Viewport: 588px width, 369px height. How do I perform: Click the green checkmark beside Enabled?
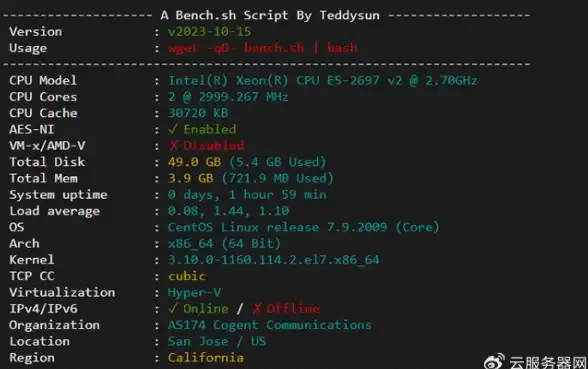click(172, 129)
